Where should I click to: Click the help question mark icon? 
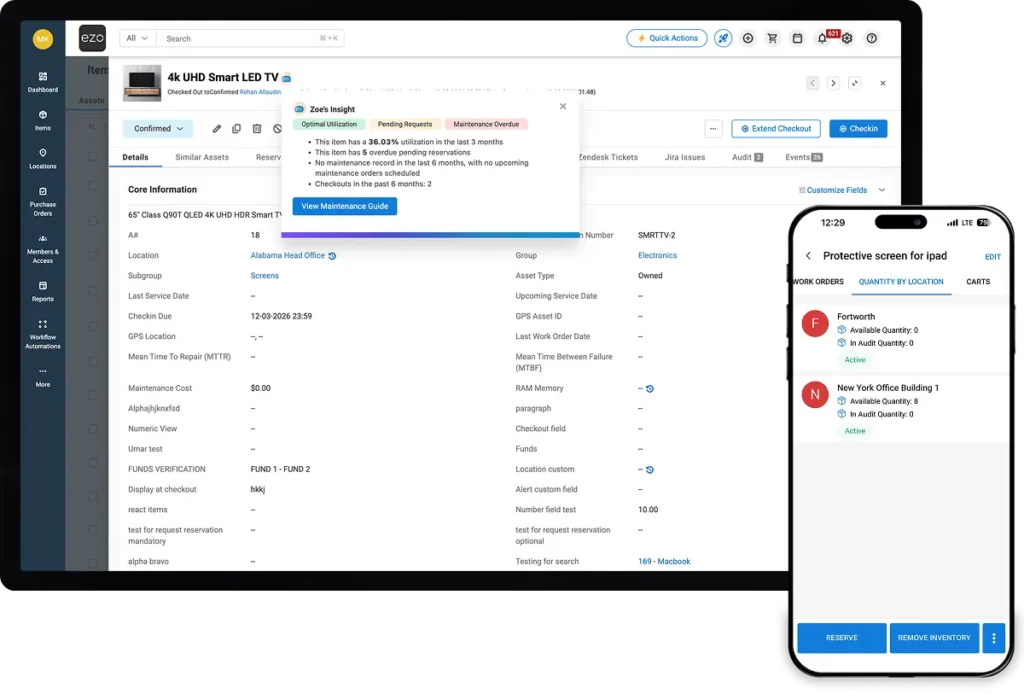[872, 38]
